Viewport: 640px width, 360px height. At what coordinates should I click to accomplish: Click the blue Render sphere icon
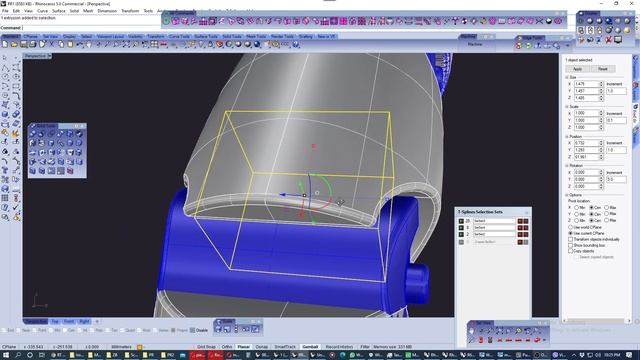(257, 44)
